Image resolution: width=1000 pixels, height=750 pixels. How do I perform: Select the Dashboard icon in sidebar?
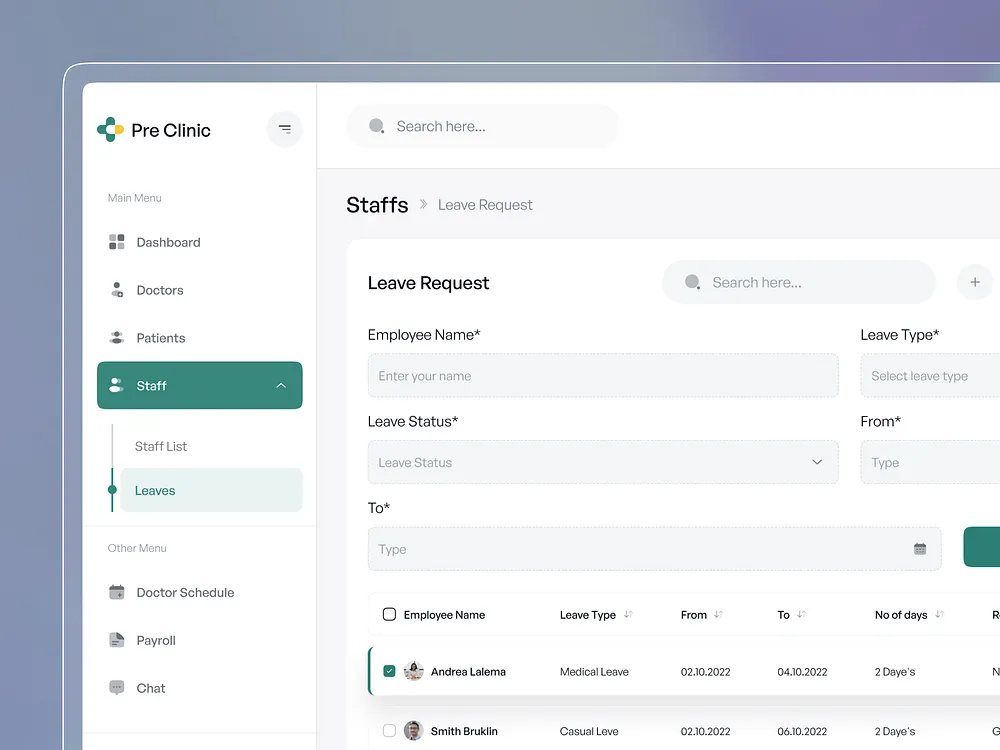(116, 242)
